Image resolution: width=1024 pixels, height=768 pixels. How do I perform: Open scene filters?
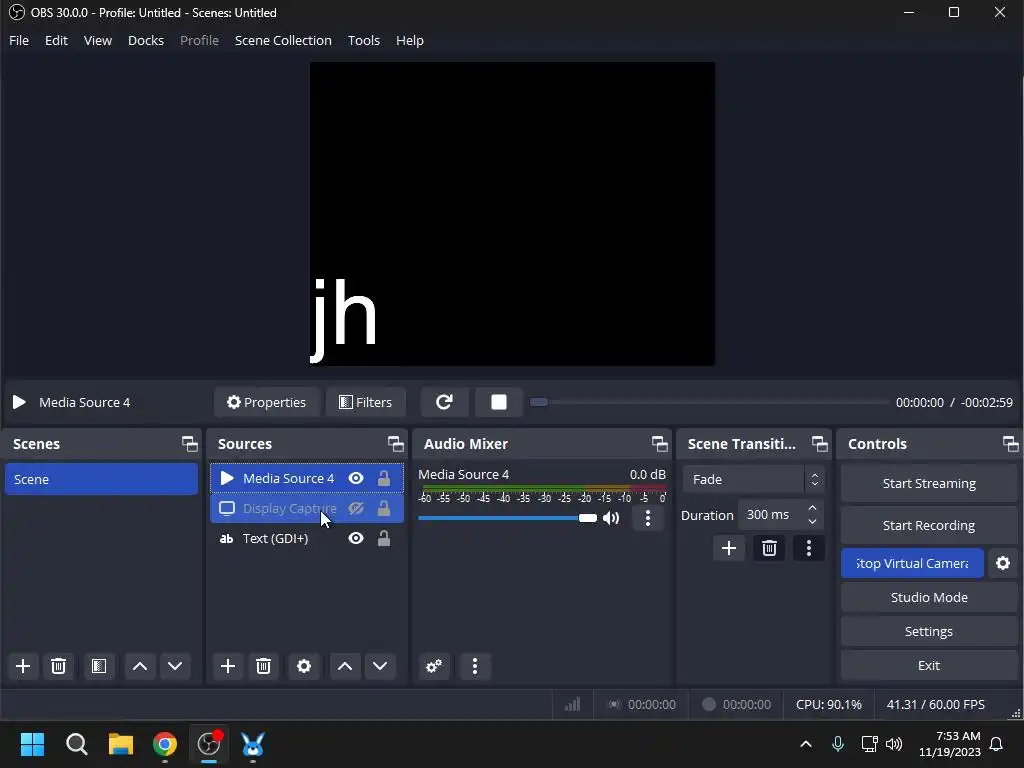coord(99,666)
